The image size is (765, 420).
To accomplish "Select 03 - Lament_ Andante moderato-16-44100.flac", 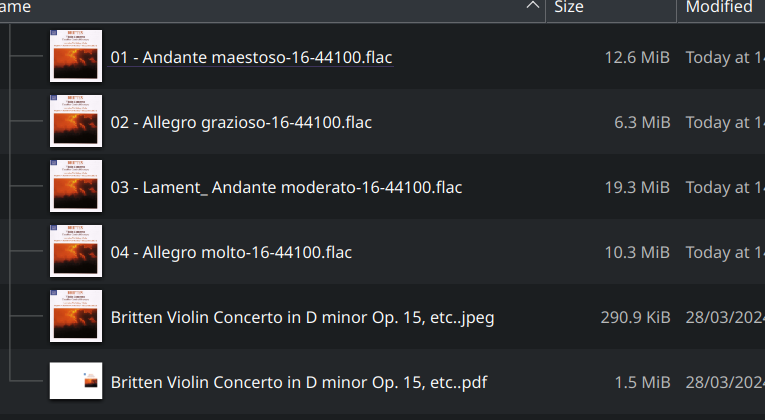I will click(x=286, y=187).
